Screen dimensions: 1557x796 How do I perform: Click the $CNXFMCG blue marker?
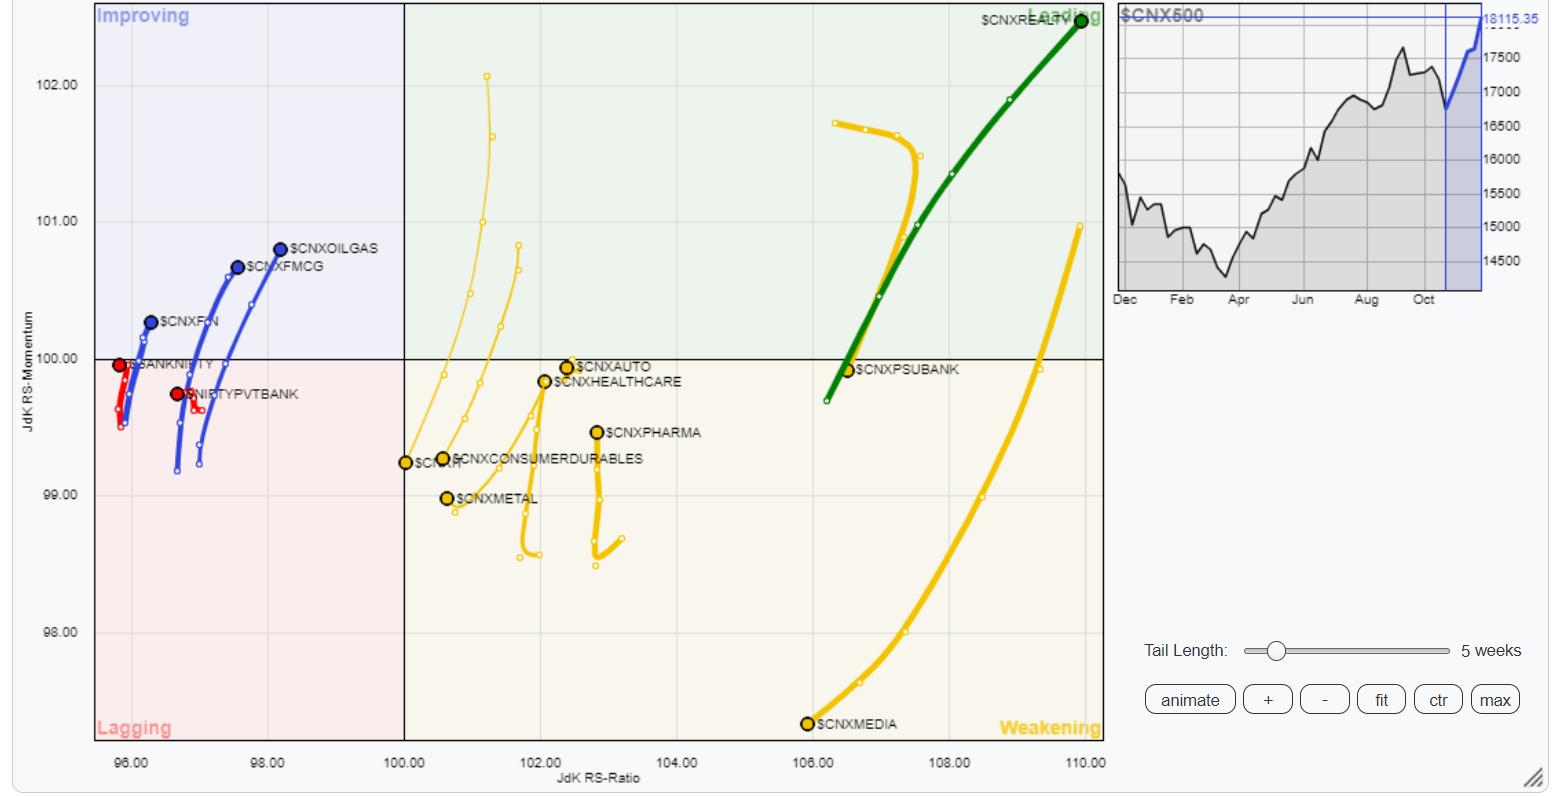click(x=238, y=267)
